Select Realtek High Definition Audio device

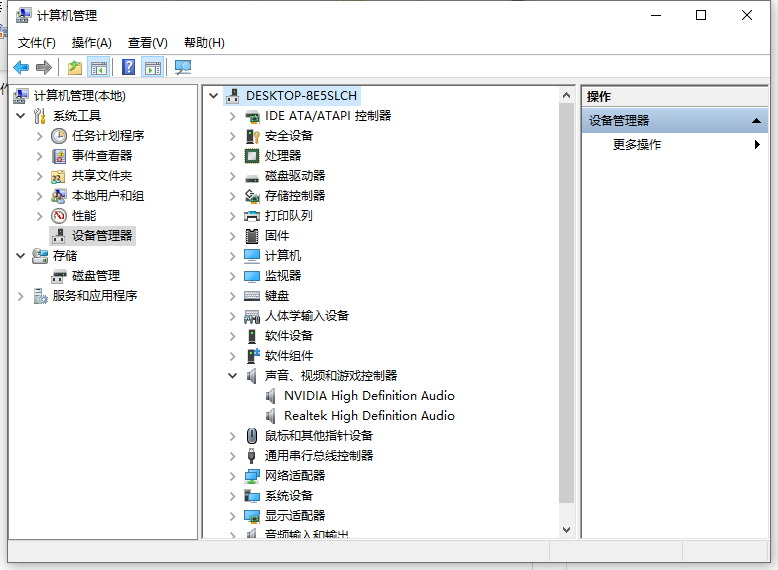[x=369, y=416]
